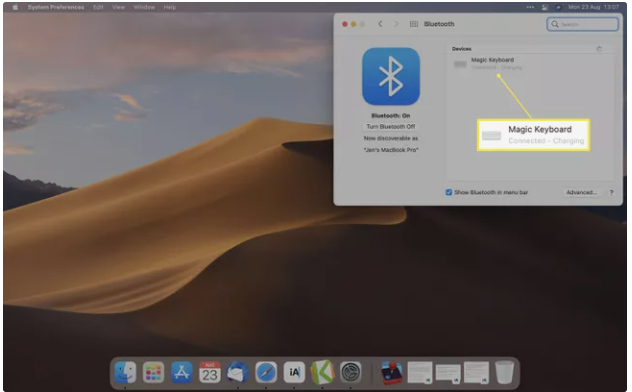Click the "Jen's MacBook Pro" name text
Viewport: 632px width, 392px height.
click(391, 150)
